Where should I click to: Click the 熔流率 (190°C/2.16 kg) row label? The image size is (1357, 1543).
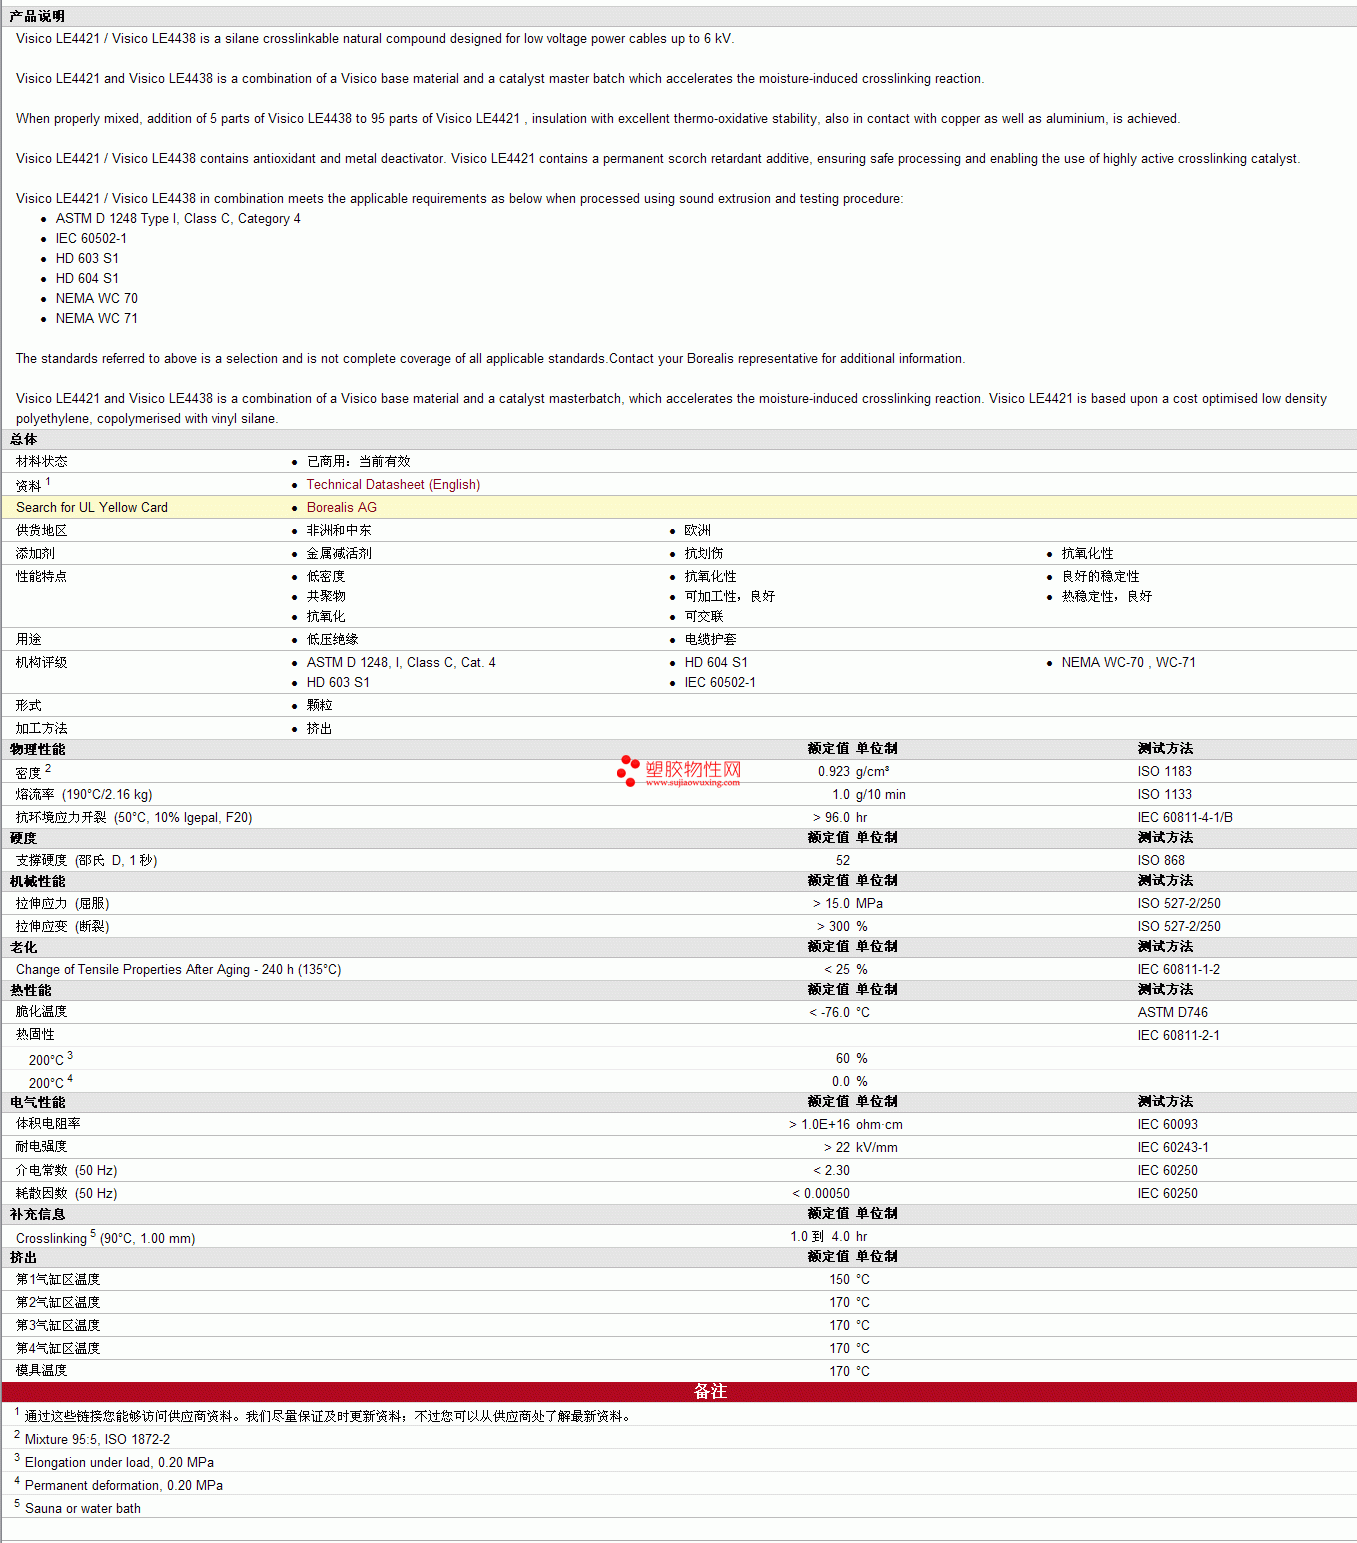pyautogui.click(x=84, y=794)
